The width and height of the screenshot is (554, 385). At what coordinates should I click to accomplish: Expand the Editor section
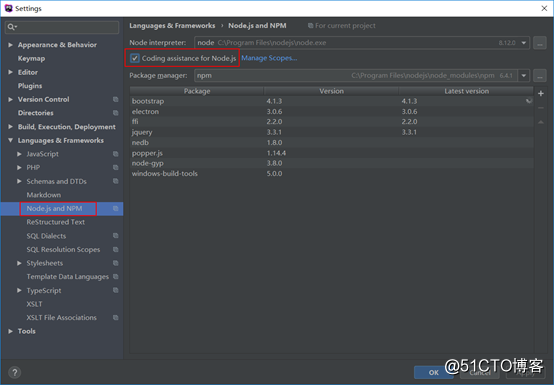pyautogui.click(x=11, y=72)
